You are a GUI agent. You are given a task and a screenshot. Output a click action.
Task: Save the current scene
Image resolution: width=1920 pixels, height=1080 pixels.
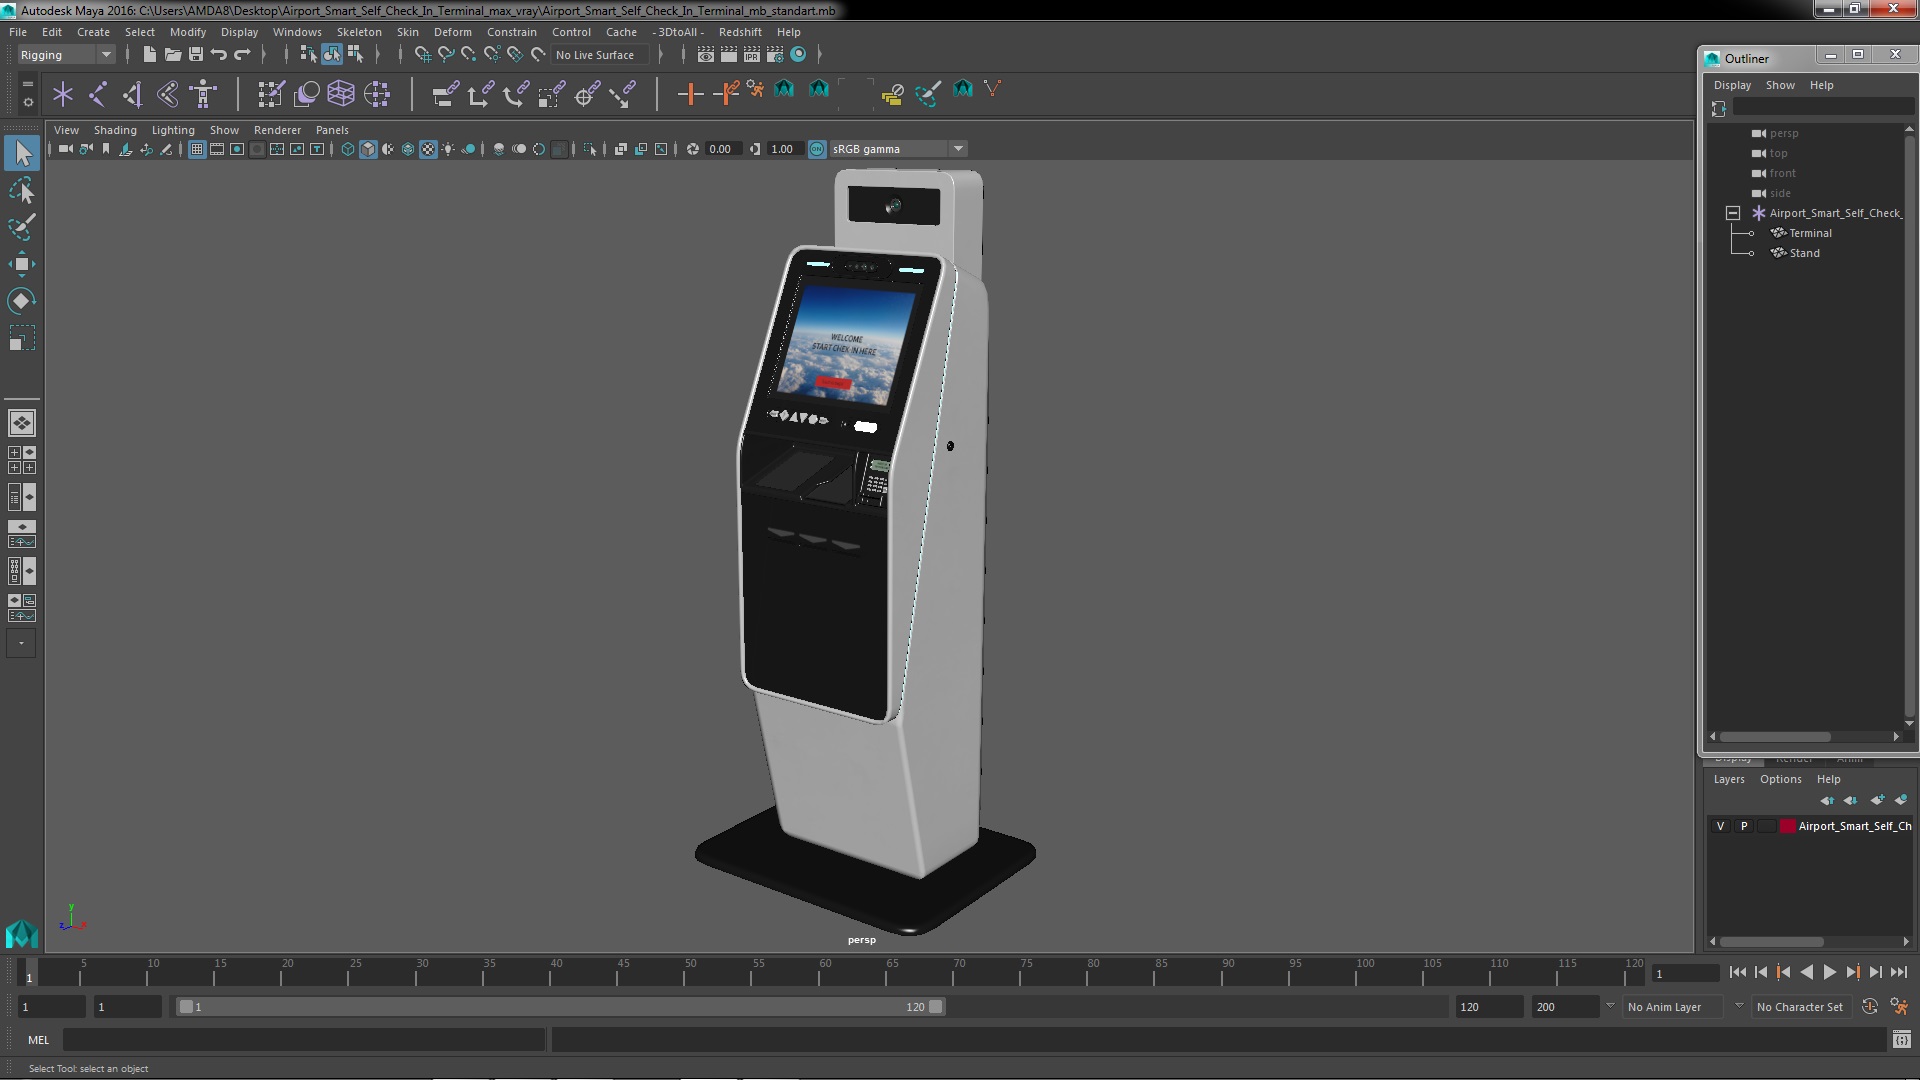195,55
